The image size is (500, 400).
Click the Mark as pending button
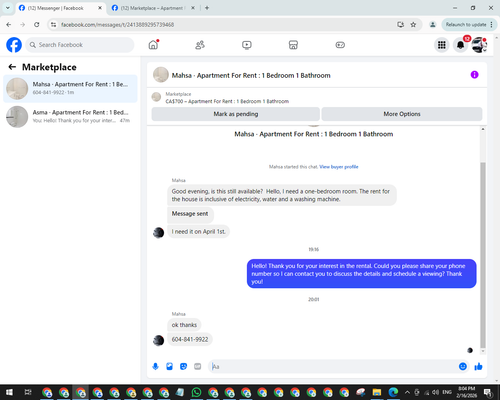point(236,114)
